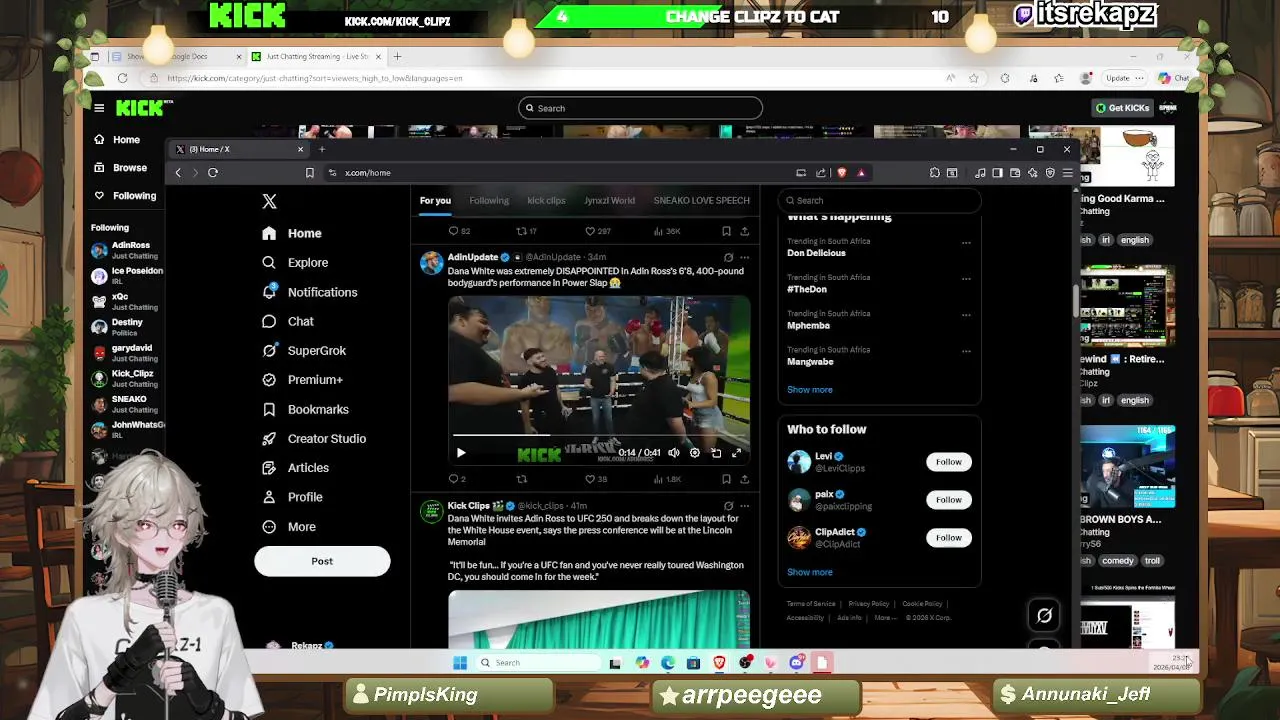Viewport: 1280px width, 720px height.
Task: Open options for Mangwabe trend
Action: (966, 351)
